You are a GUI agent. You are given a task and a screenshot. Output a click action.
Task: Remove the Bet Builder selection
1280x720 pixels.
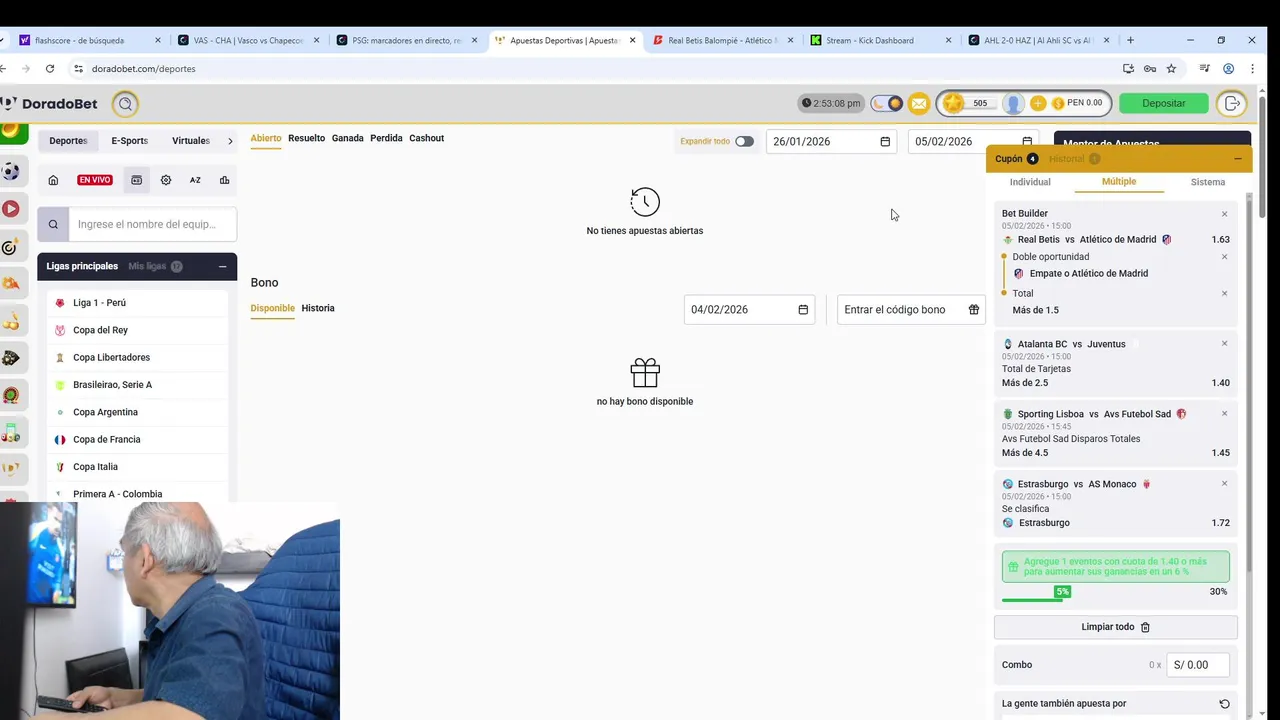pos(1224,214)
